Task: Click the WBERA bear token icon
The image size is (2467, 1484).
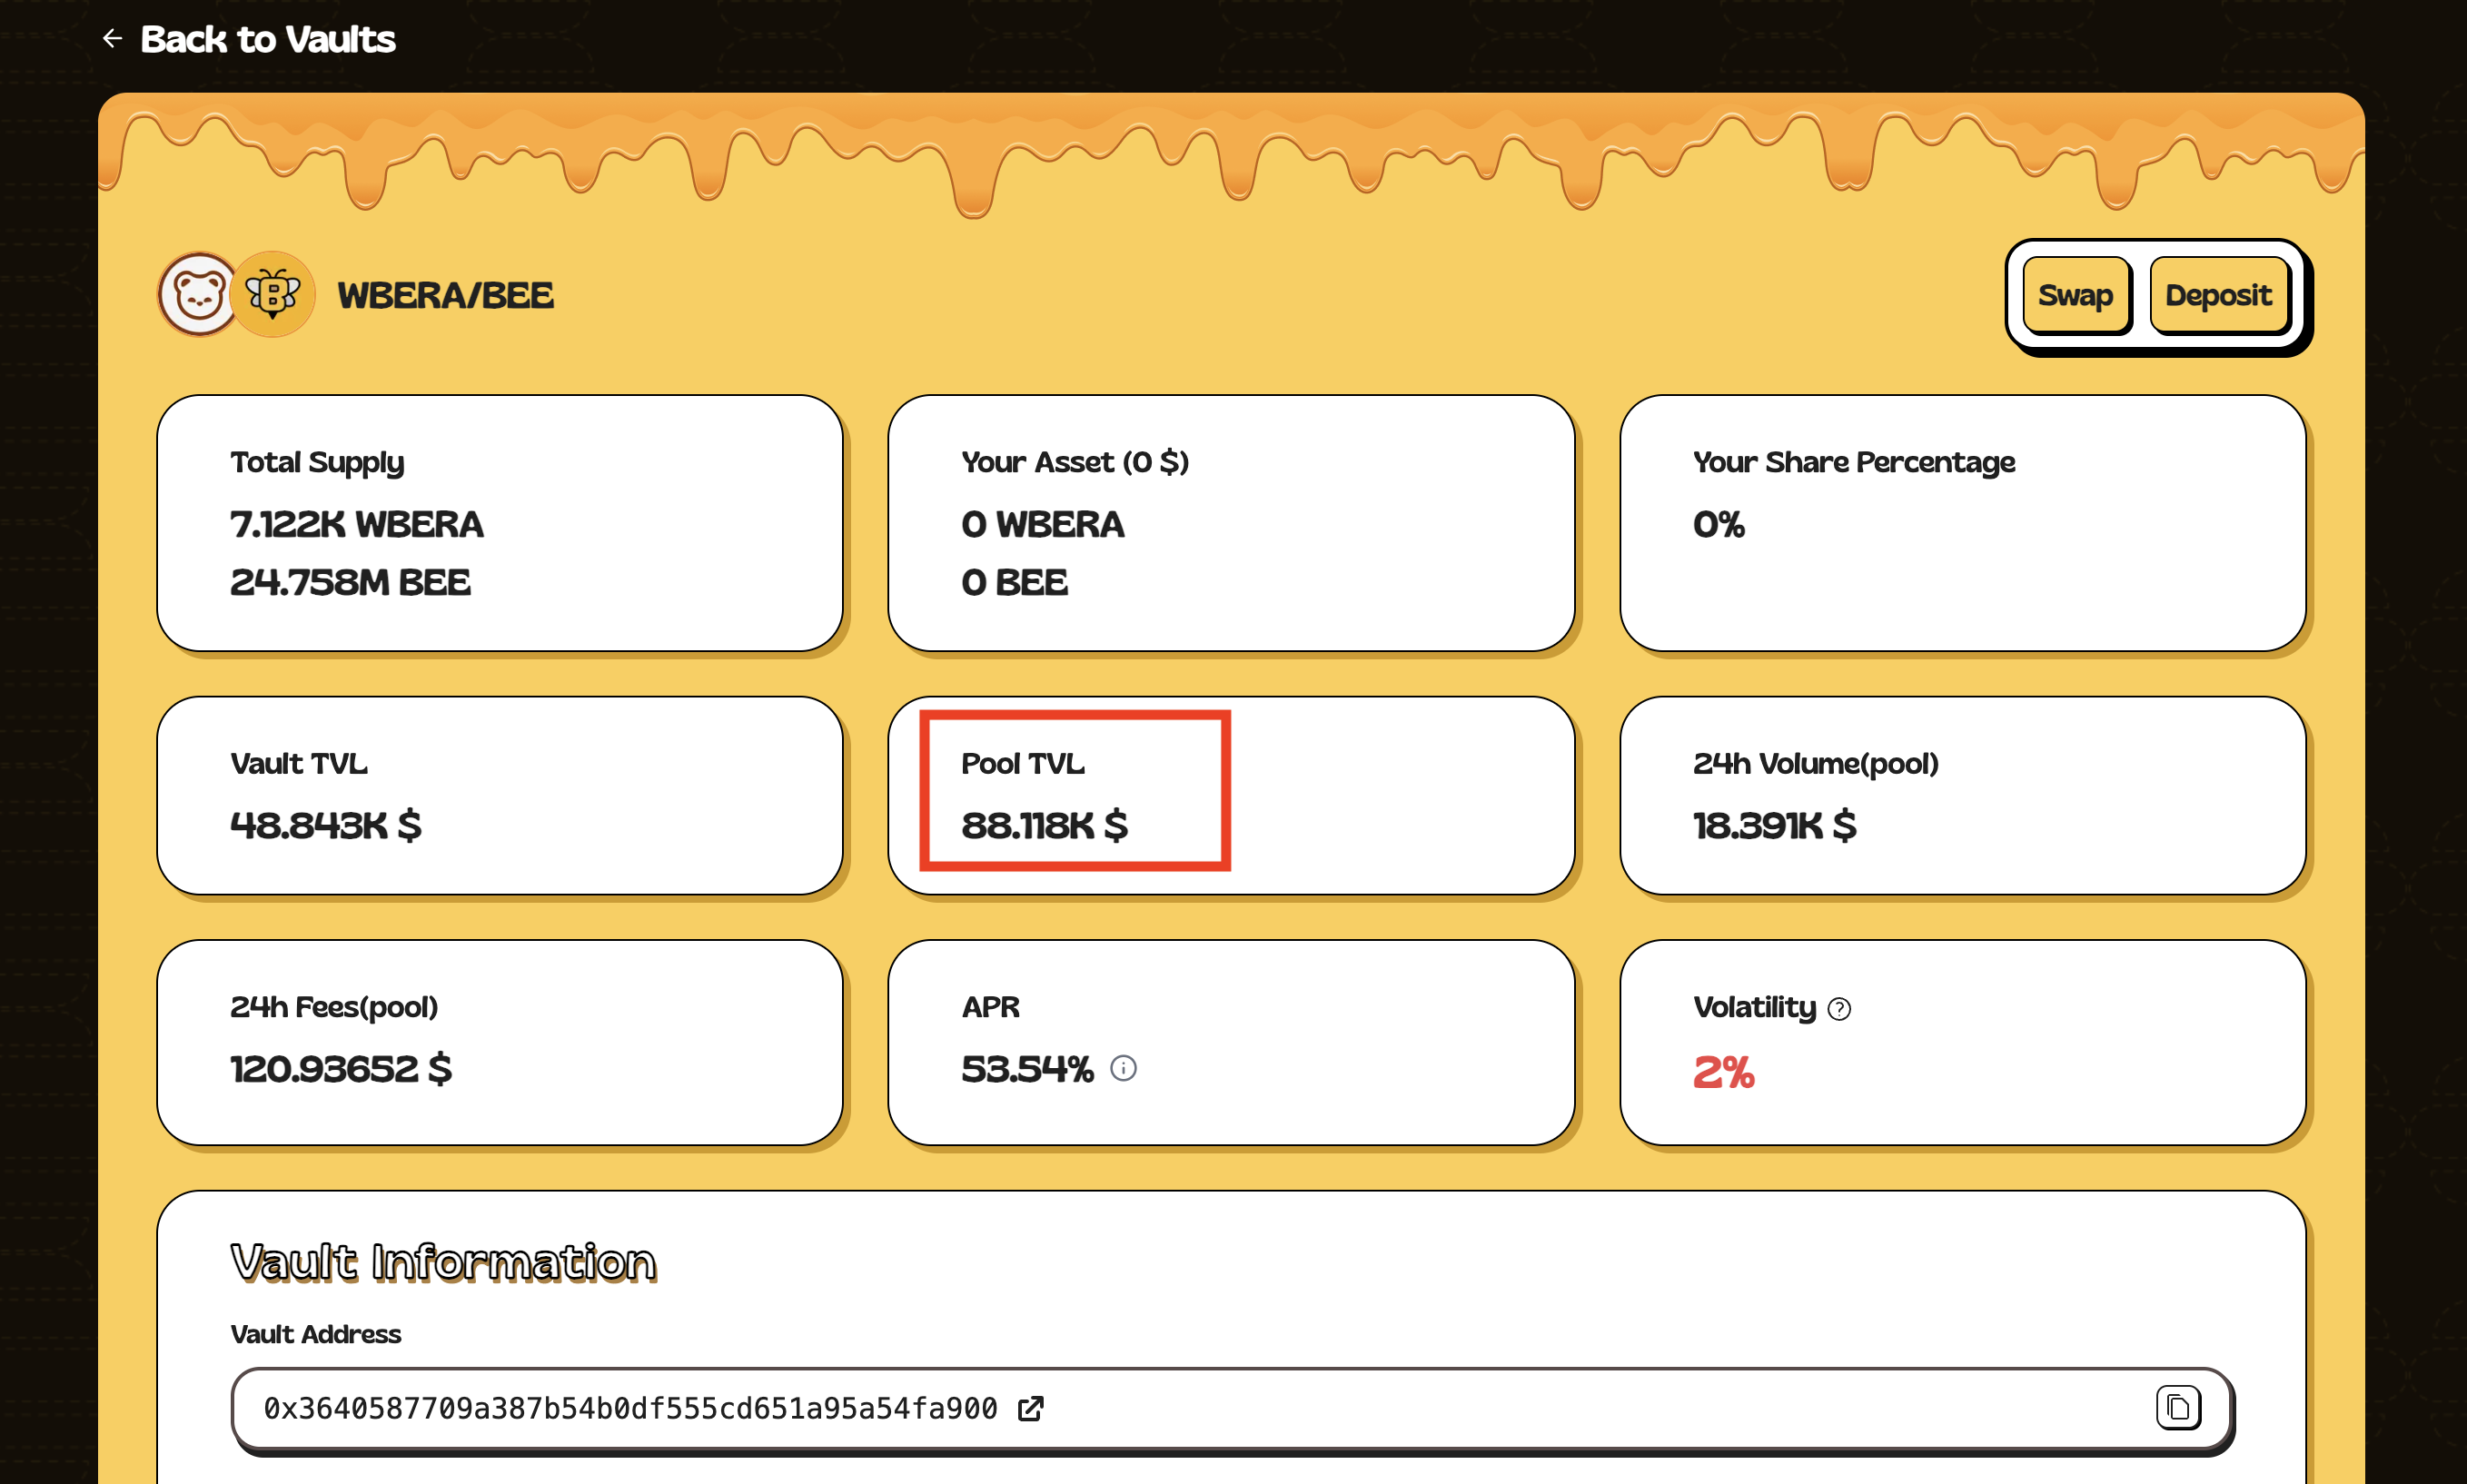Action: [199, 294]
